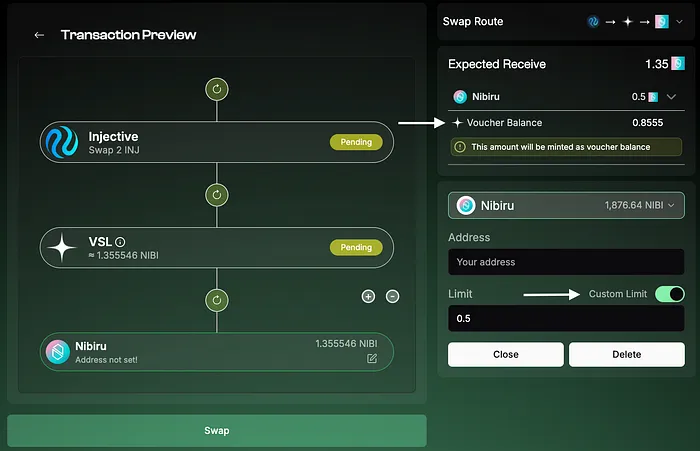This screenshot has width=700, height=451.
Task: Click the warning icon in the voucher notice
Action: click(460, 147)
